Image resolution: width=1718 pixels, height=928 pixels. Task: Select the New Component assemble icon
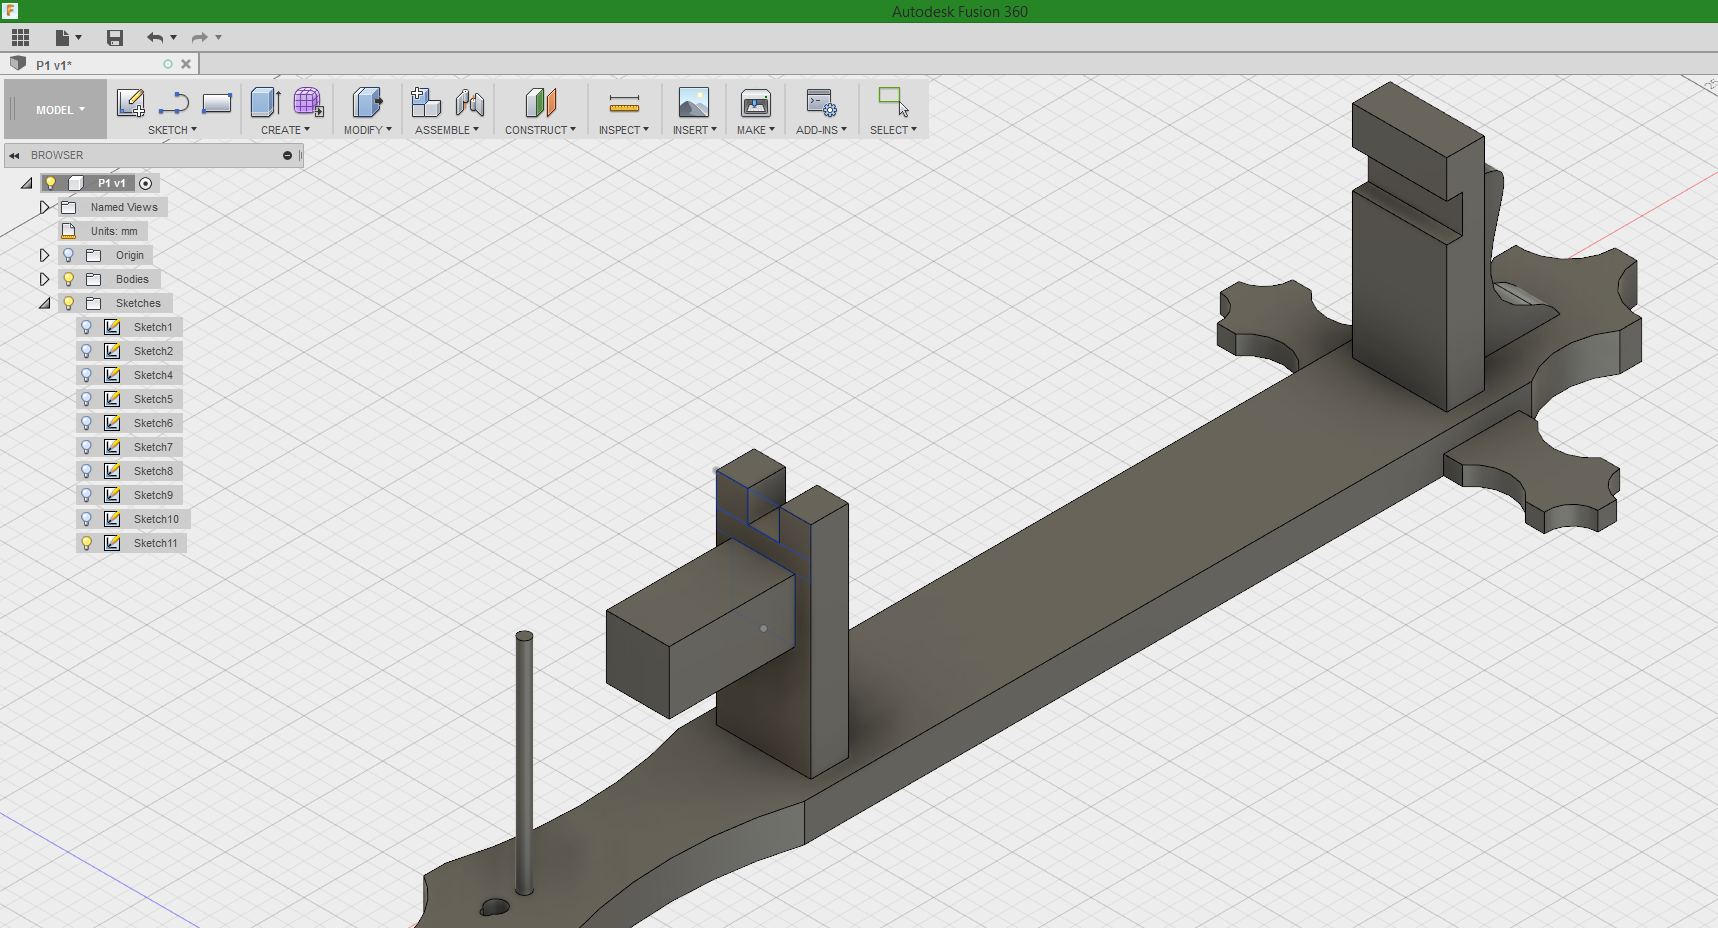[x=426, y=103]
